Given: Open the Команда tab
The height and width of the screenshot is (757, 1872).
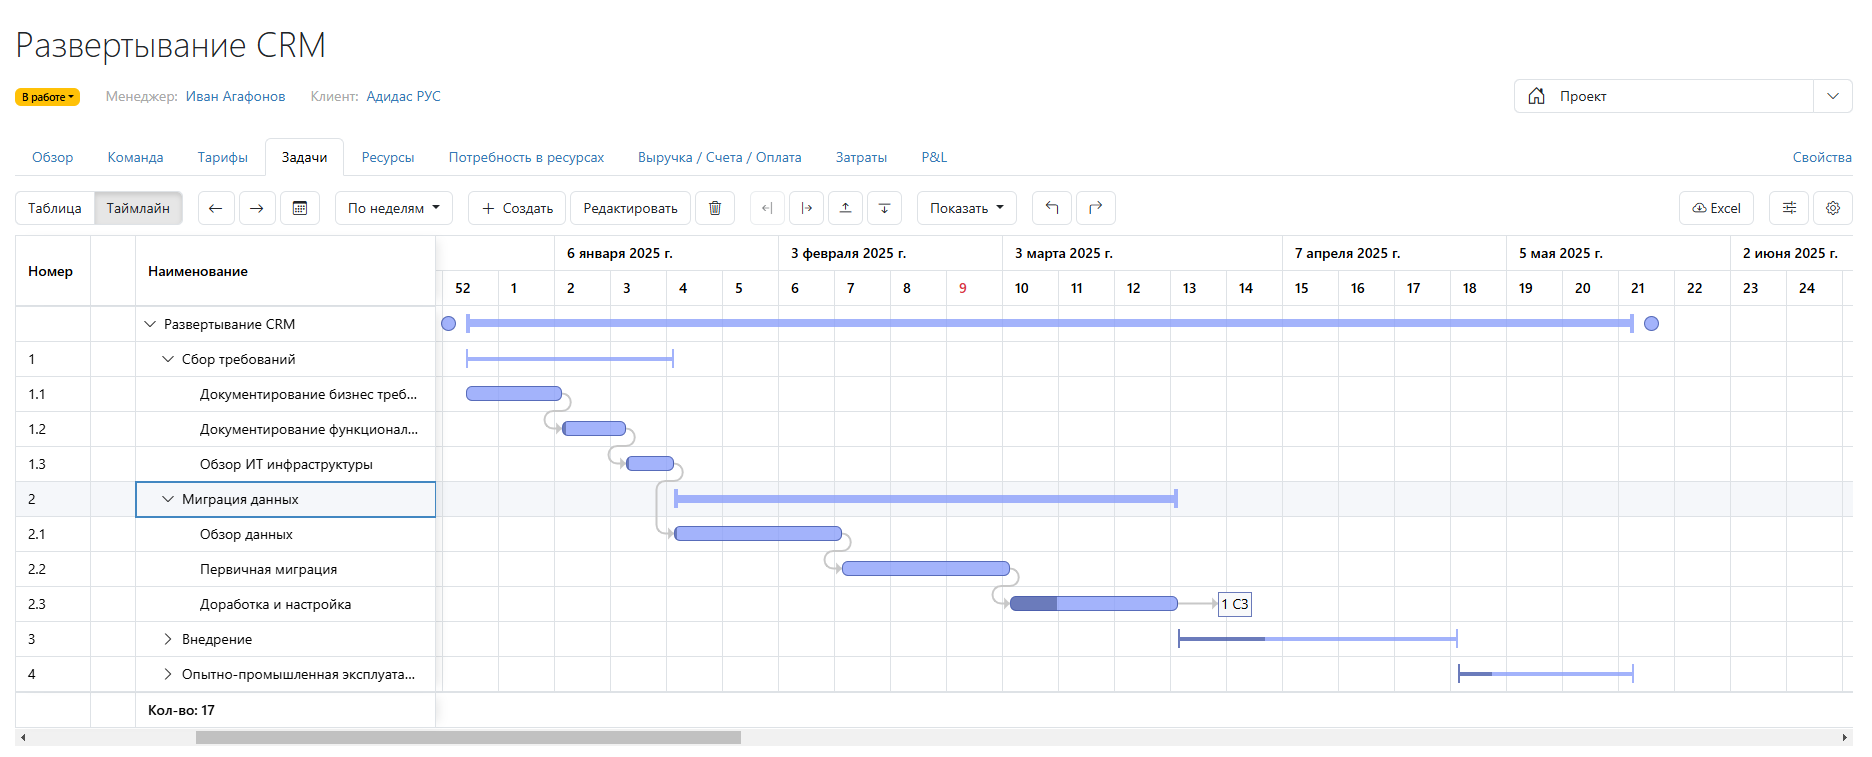Looking at the screenshot, I should point(135,157).
